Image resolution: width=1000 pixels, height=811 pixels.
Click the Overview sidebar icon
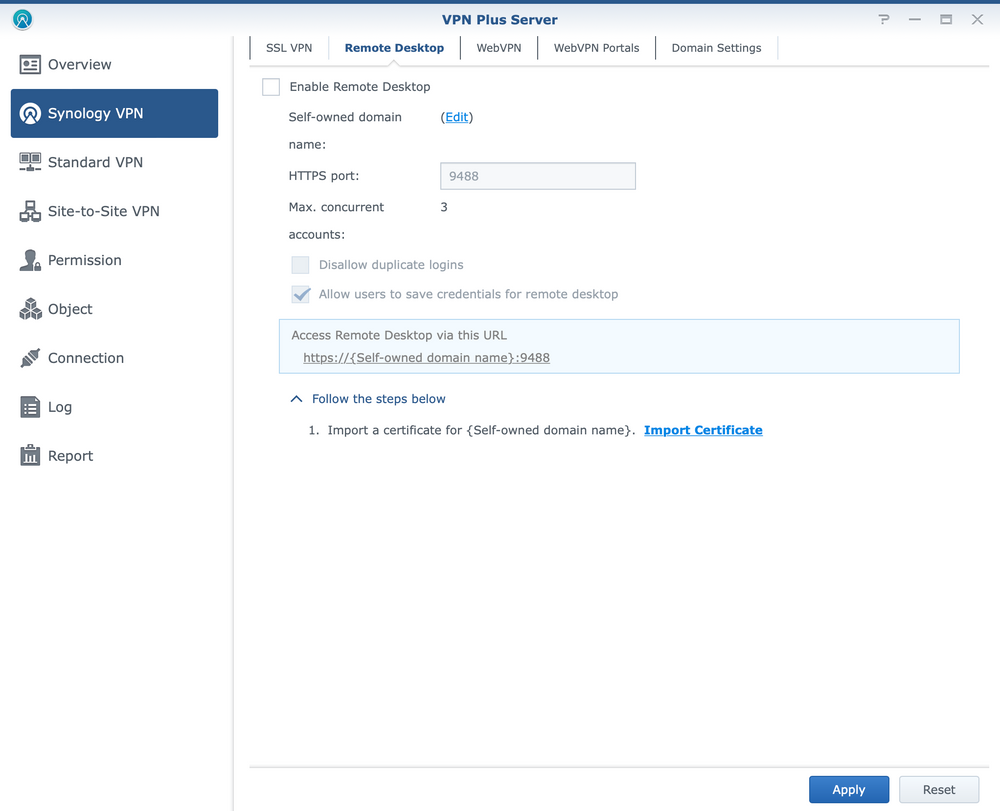[x=30, y=64]
